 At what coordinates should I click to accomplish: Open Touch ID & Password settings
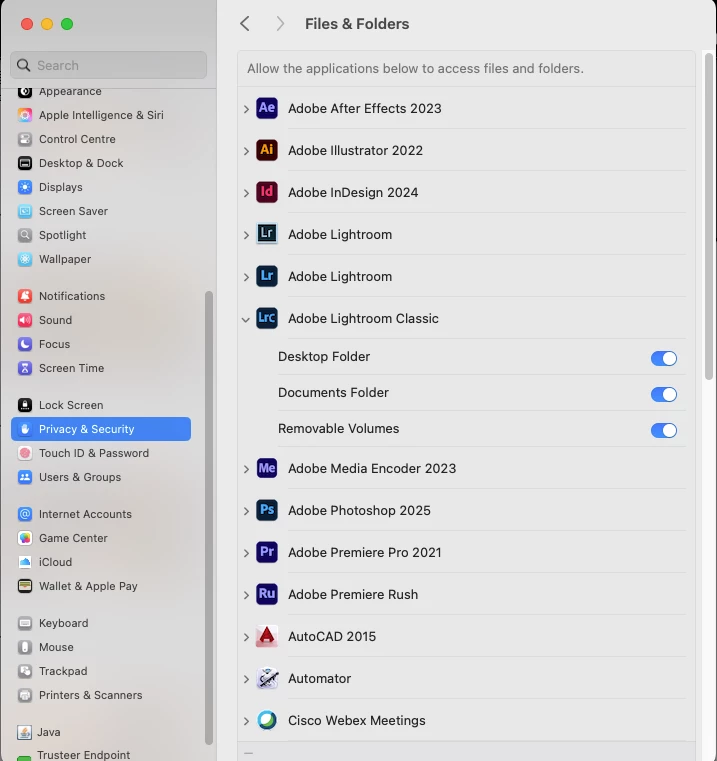coord(101,453)
